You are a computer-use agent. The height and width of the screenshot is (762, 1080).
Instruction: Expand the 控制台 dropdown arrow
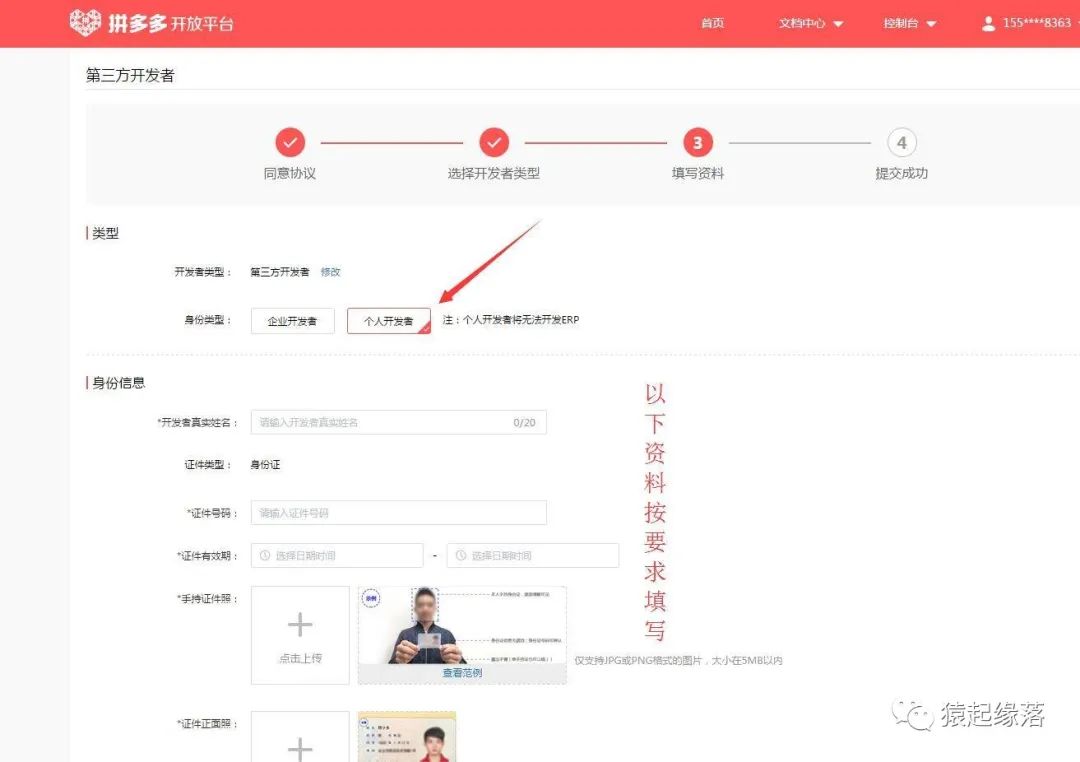pos(931,24)
